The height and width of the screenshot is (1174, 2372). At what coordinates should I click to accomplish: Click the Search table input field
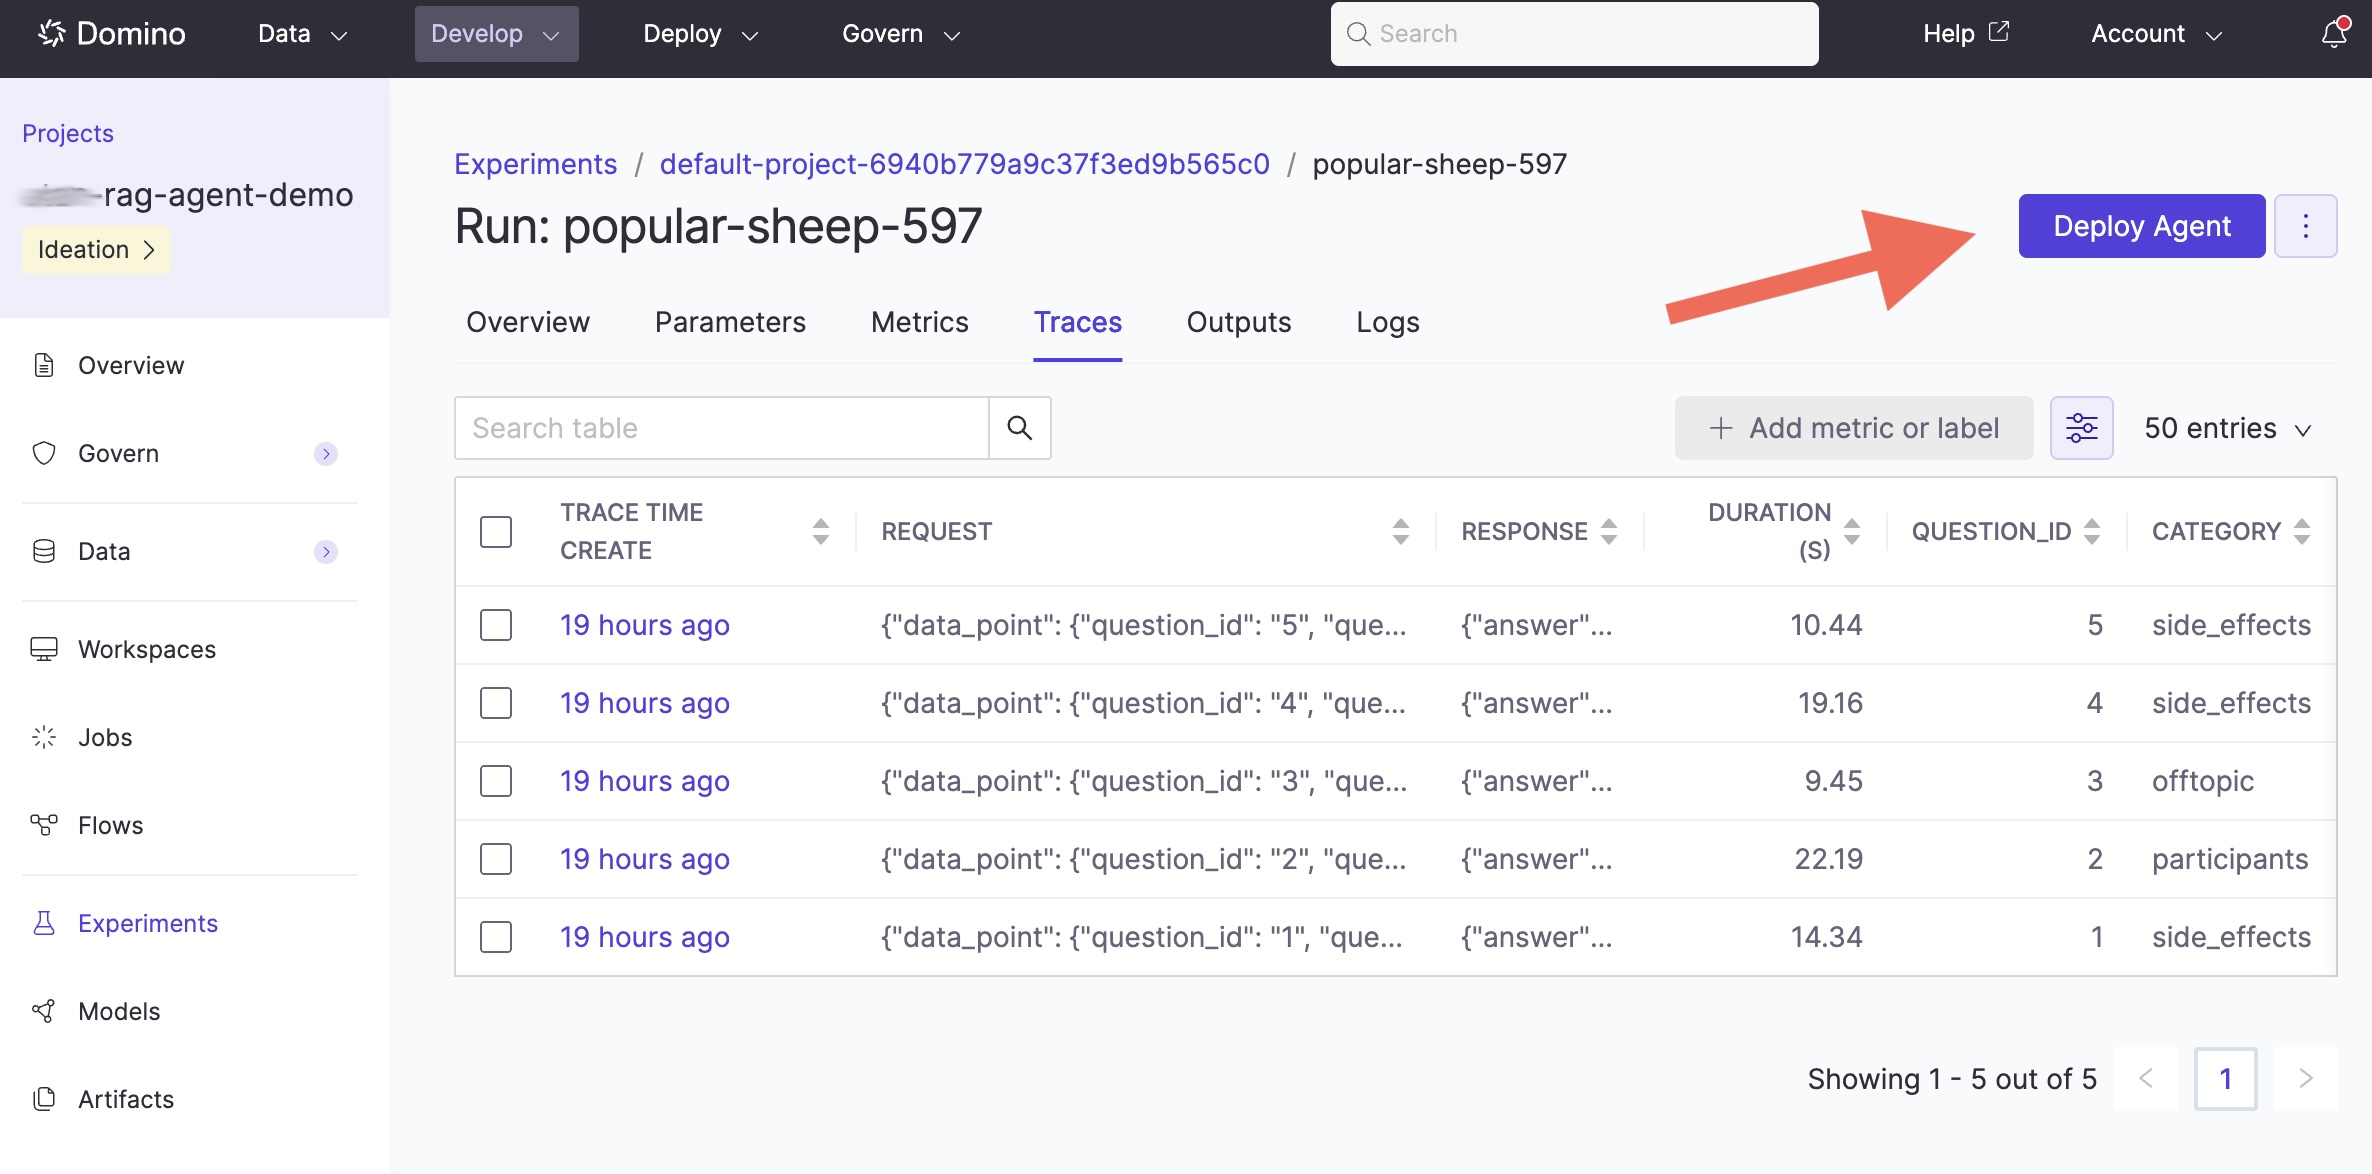tap(721, 428)
